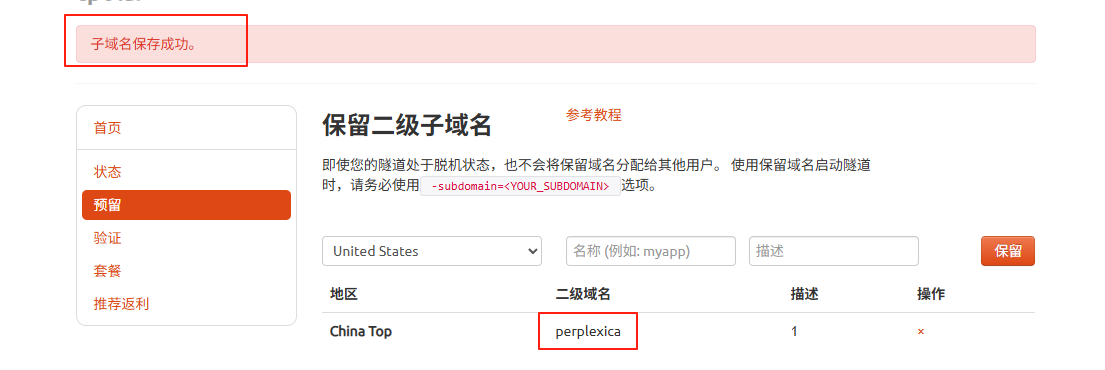This screenshot has height=370, width=1105.
Task: Click the 子域名保存成功 alert banner
Action: coord(555,44)
